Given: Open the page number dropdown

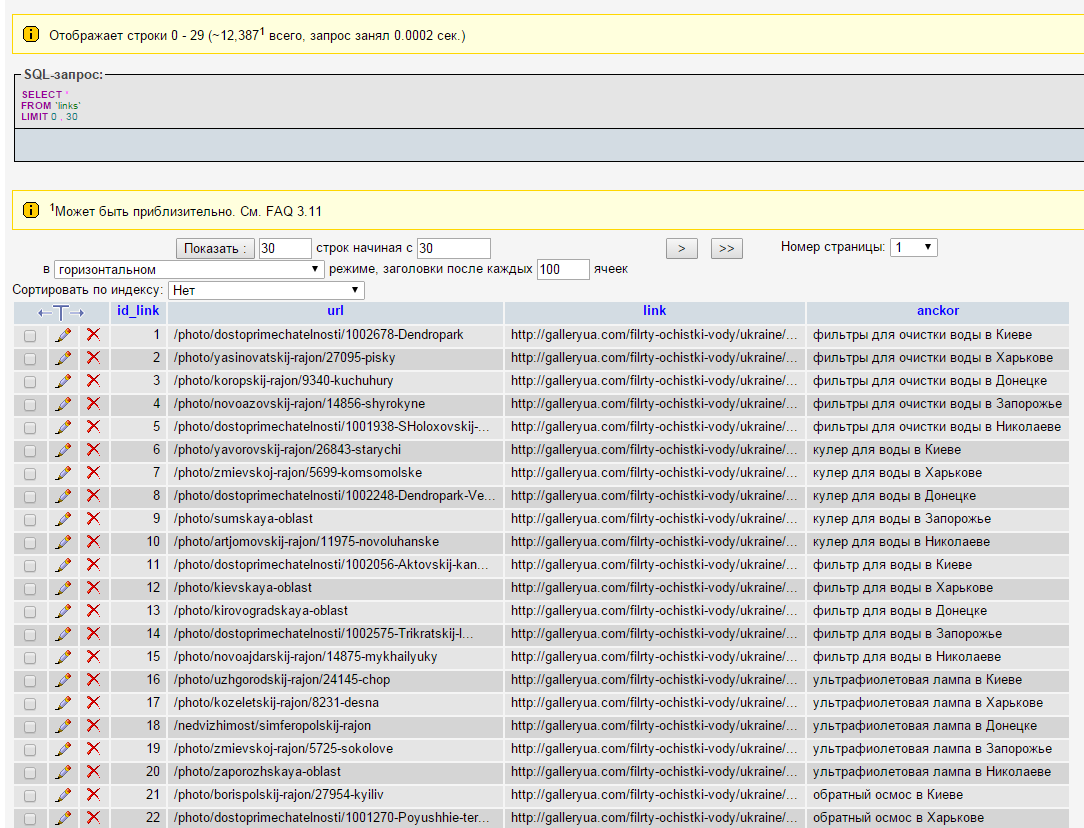Looking at the screenshot, I should pyautogui.click(x=913, y=247).
